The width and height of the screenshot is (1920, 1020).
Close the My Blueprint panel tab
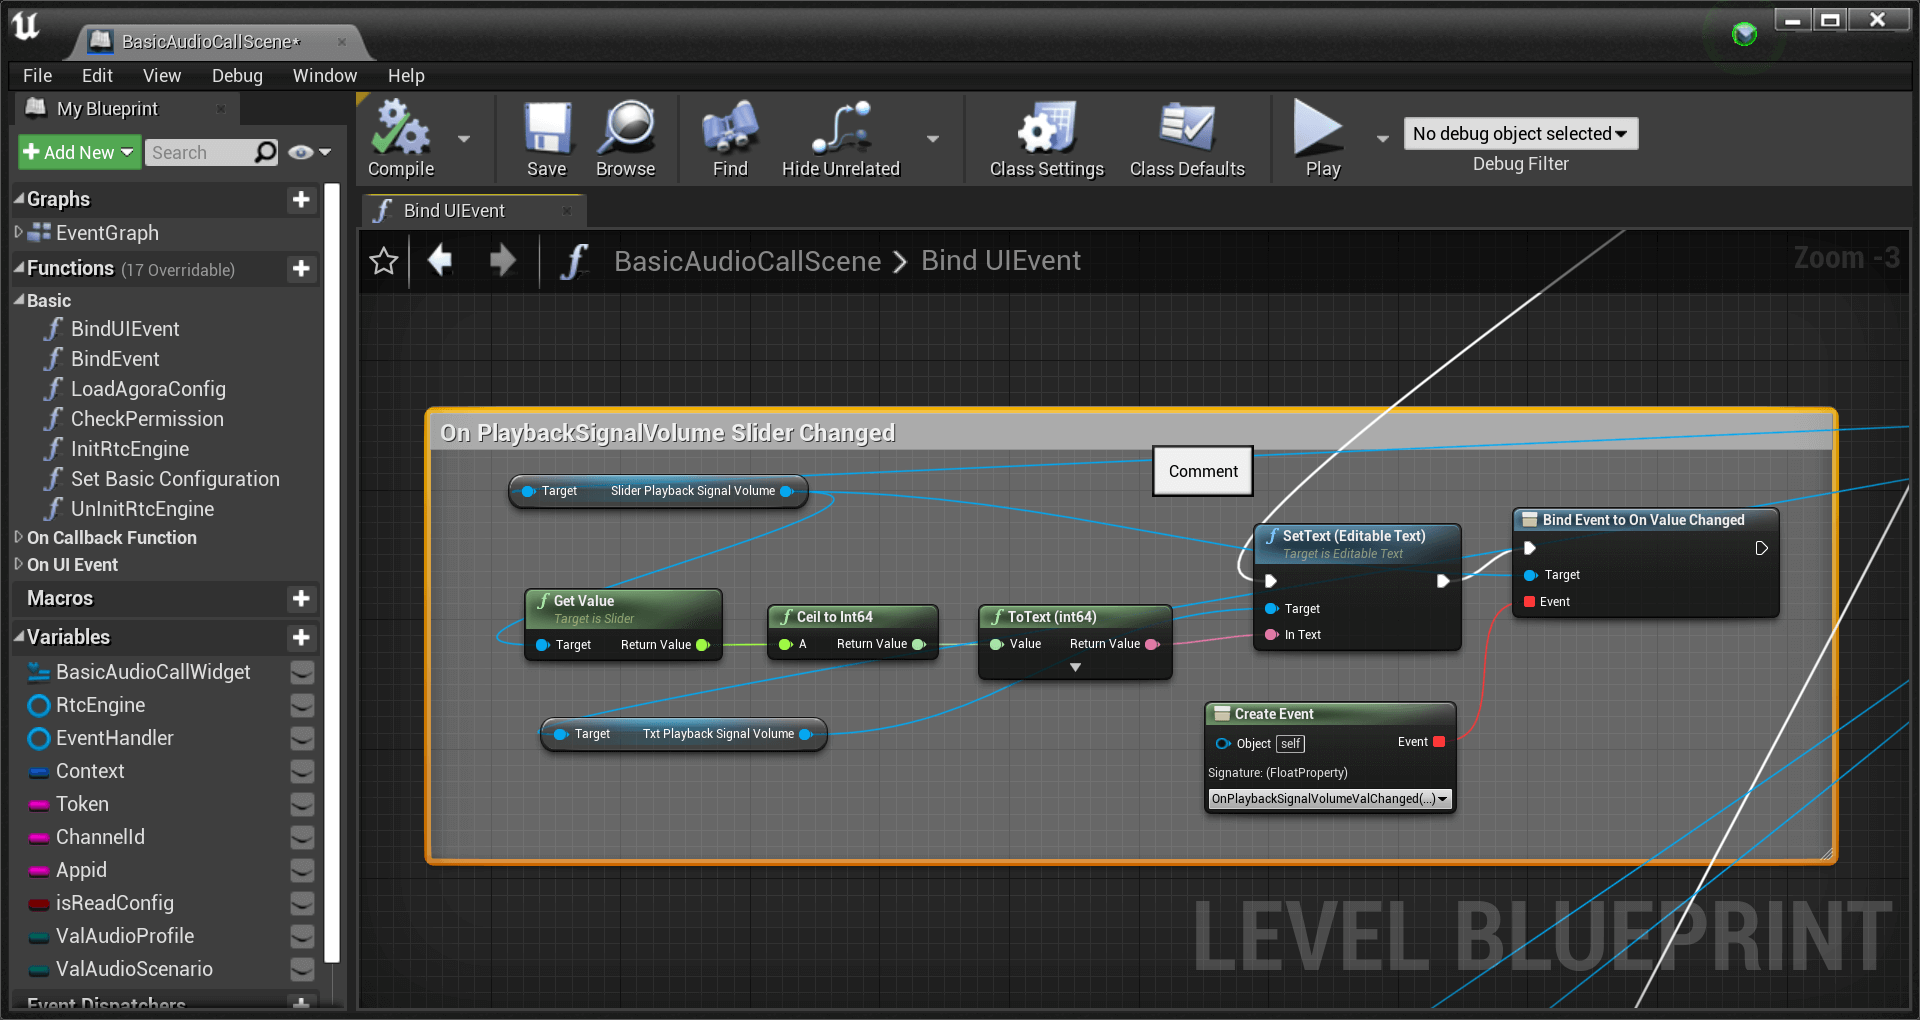click(221, 109)
